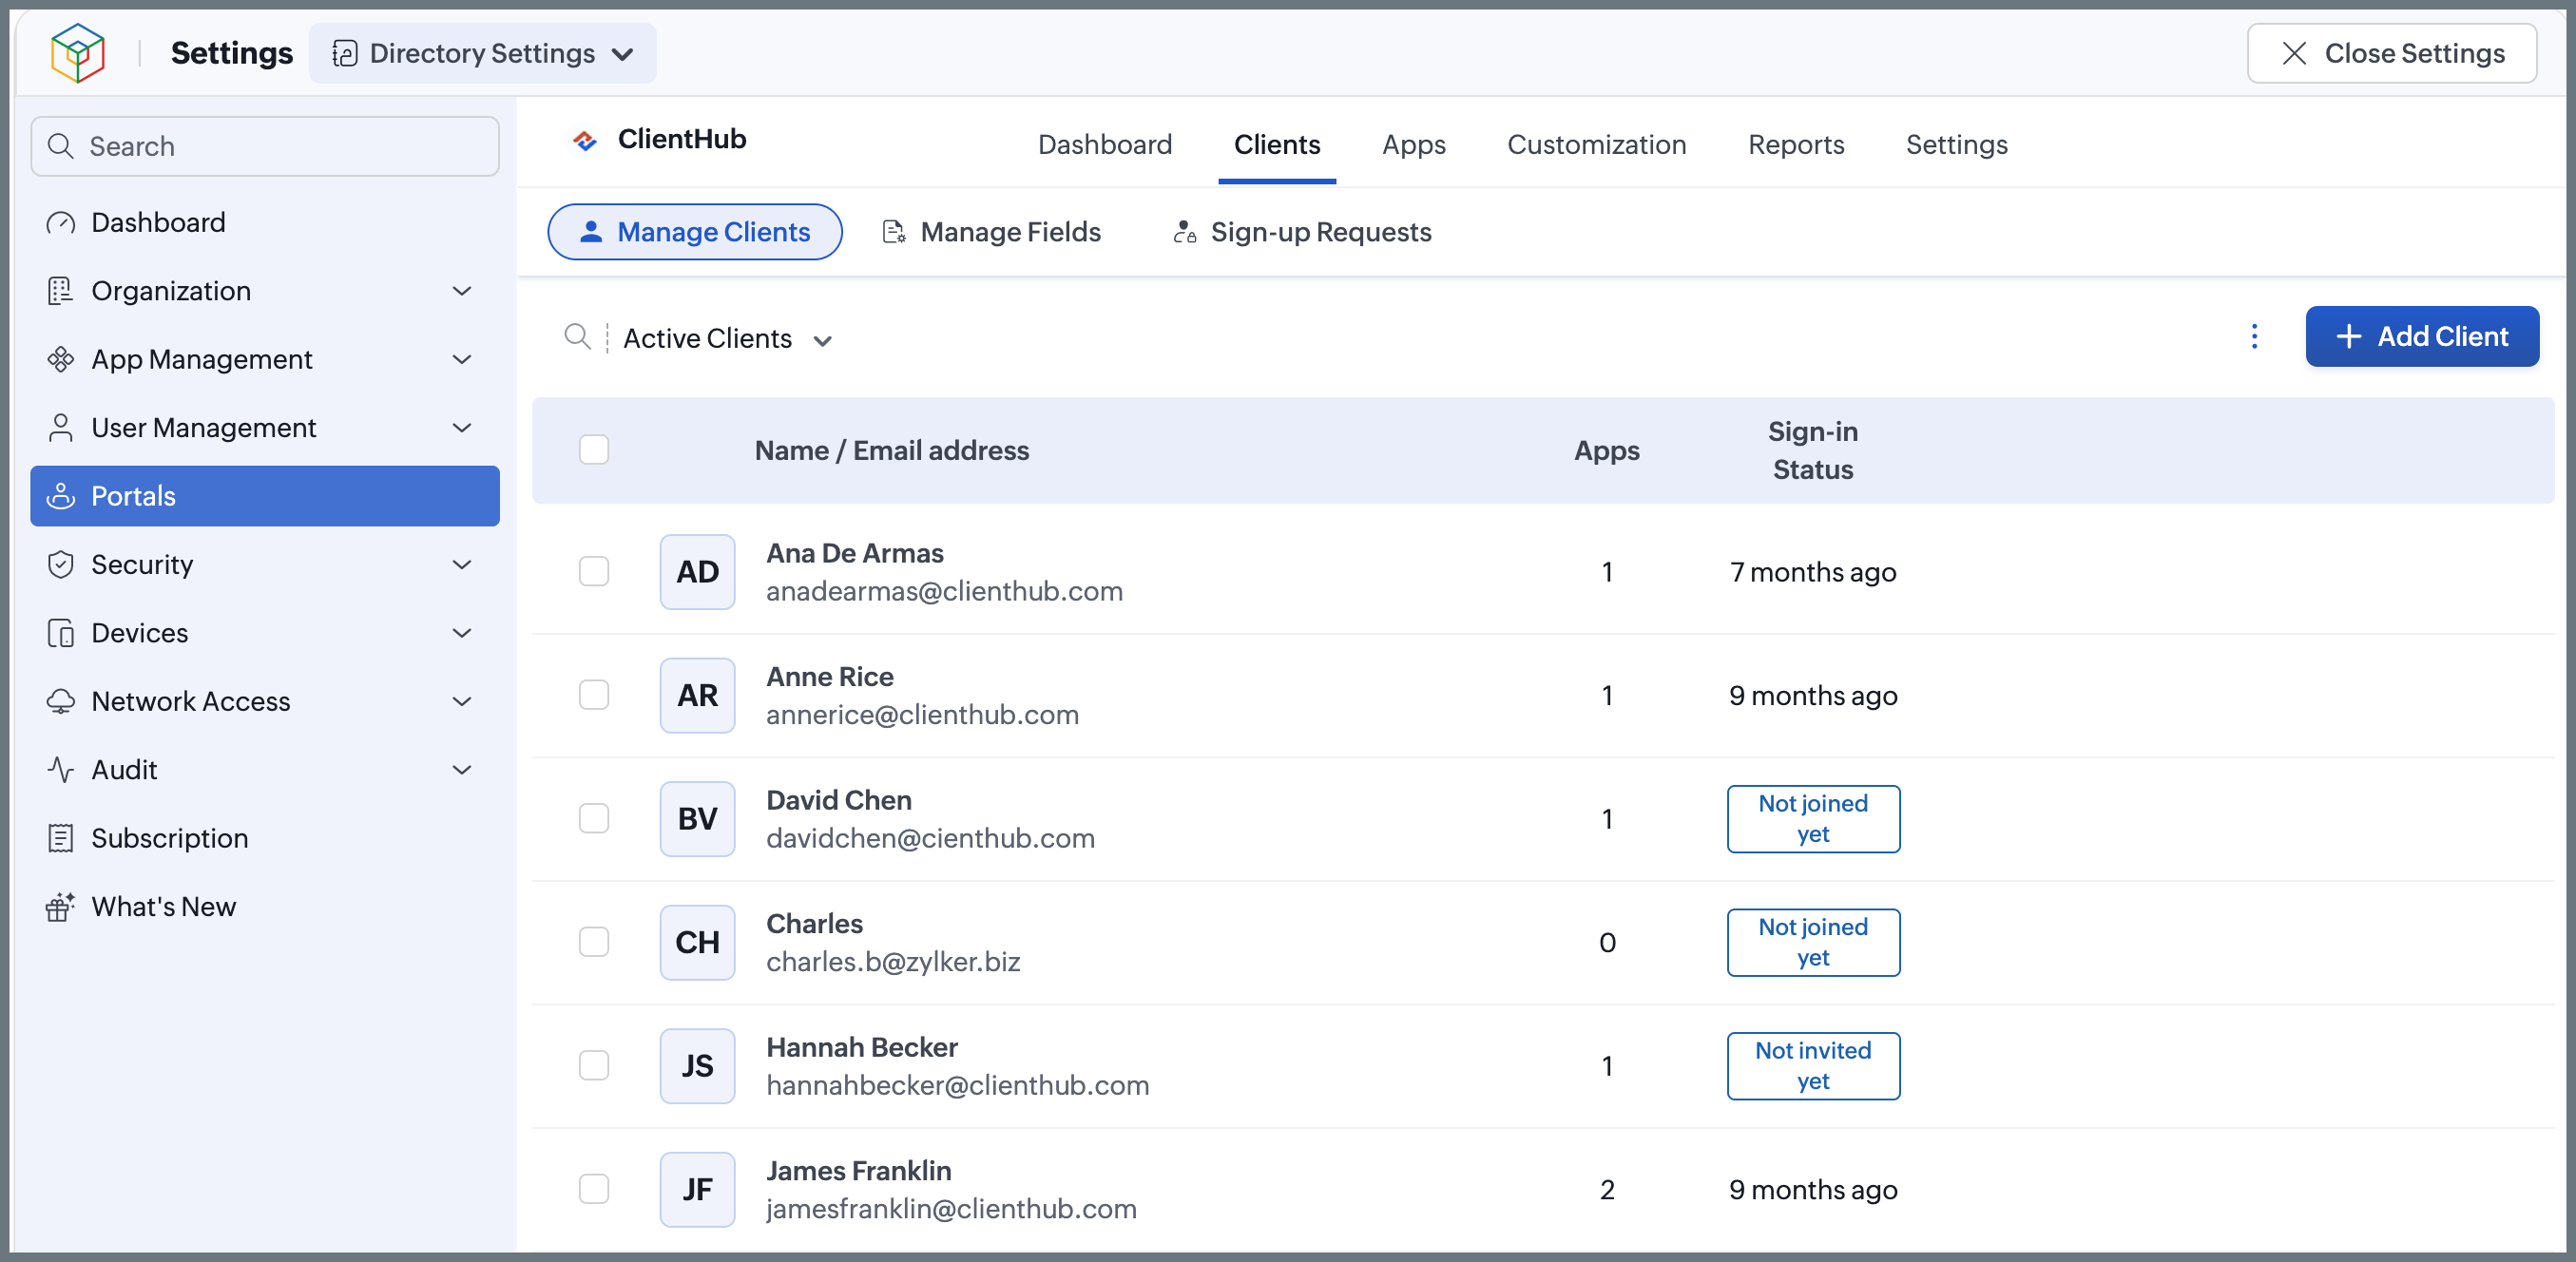2576x1262 pixels.
Task: Click the Not joined yet badge for Charles
Action: 1813,942
